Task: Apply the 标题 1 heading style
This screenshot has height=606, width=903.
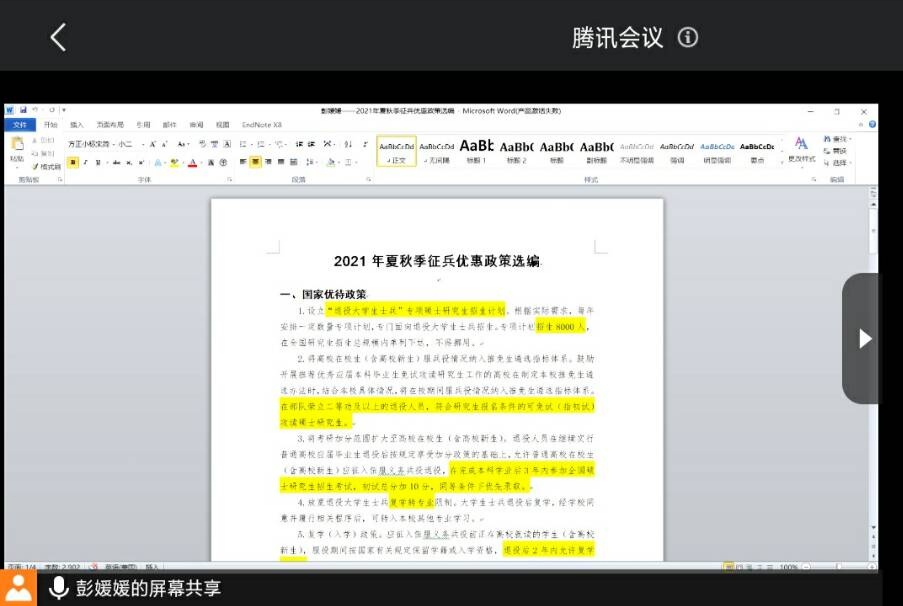Action: tap(476, 150)
